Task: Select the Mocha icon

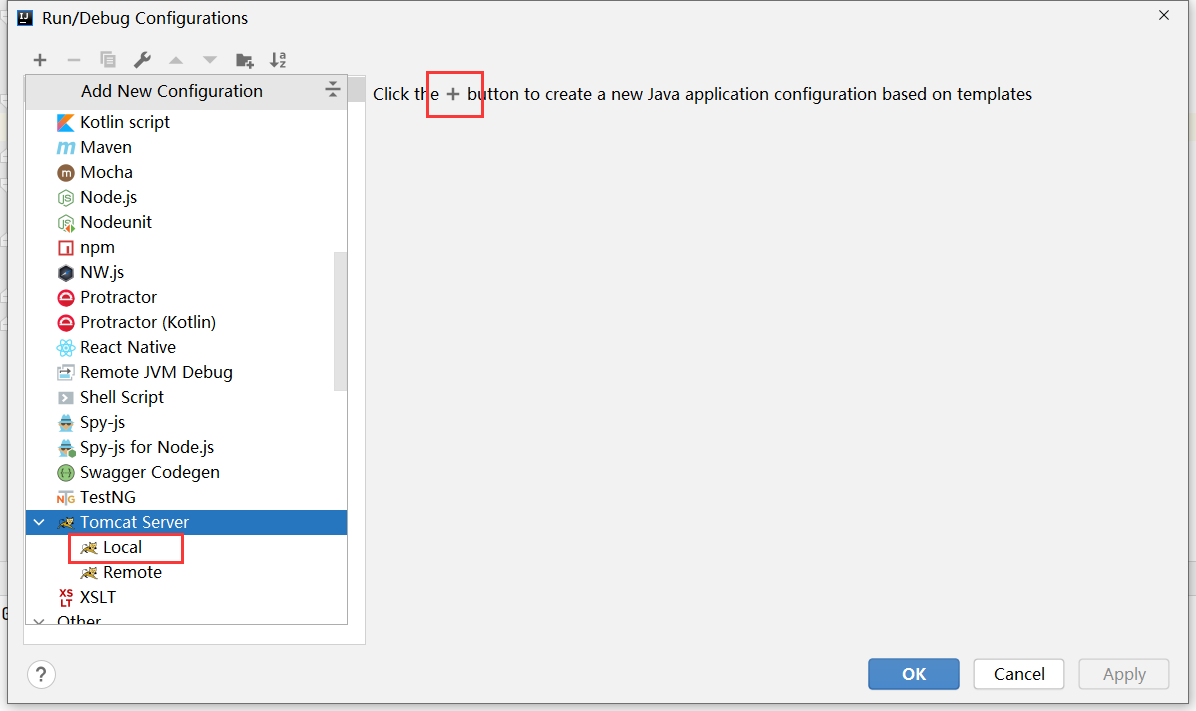Action: click(x=66, y=172)
